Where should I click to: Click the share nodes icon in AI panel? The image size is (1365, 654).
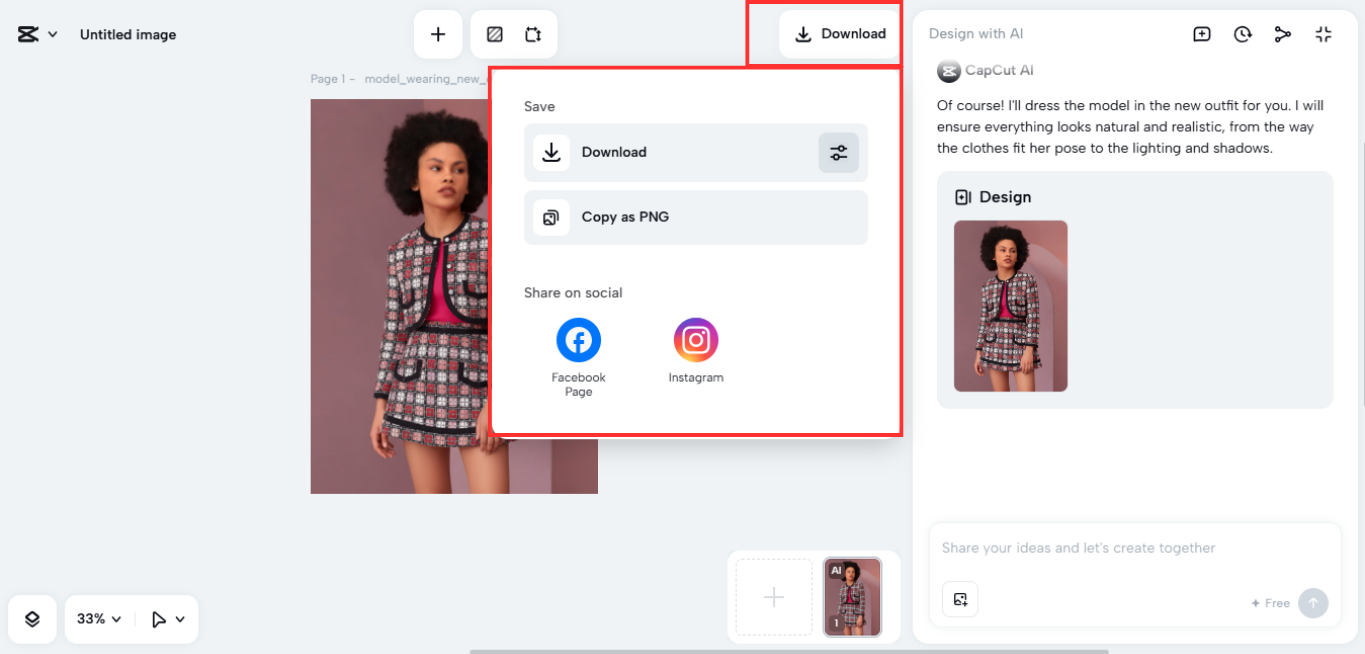click(1282, 34)
